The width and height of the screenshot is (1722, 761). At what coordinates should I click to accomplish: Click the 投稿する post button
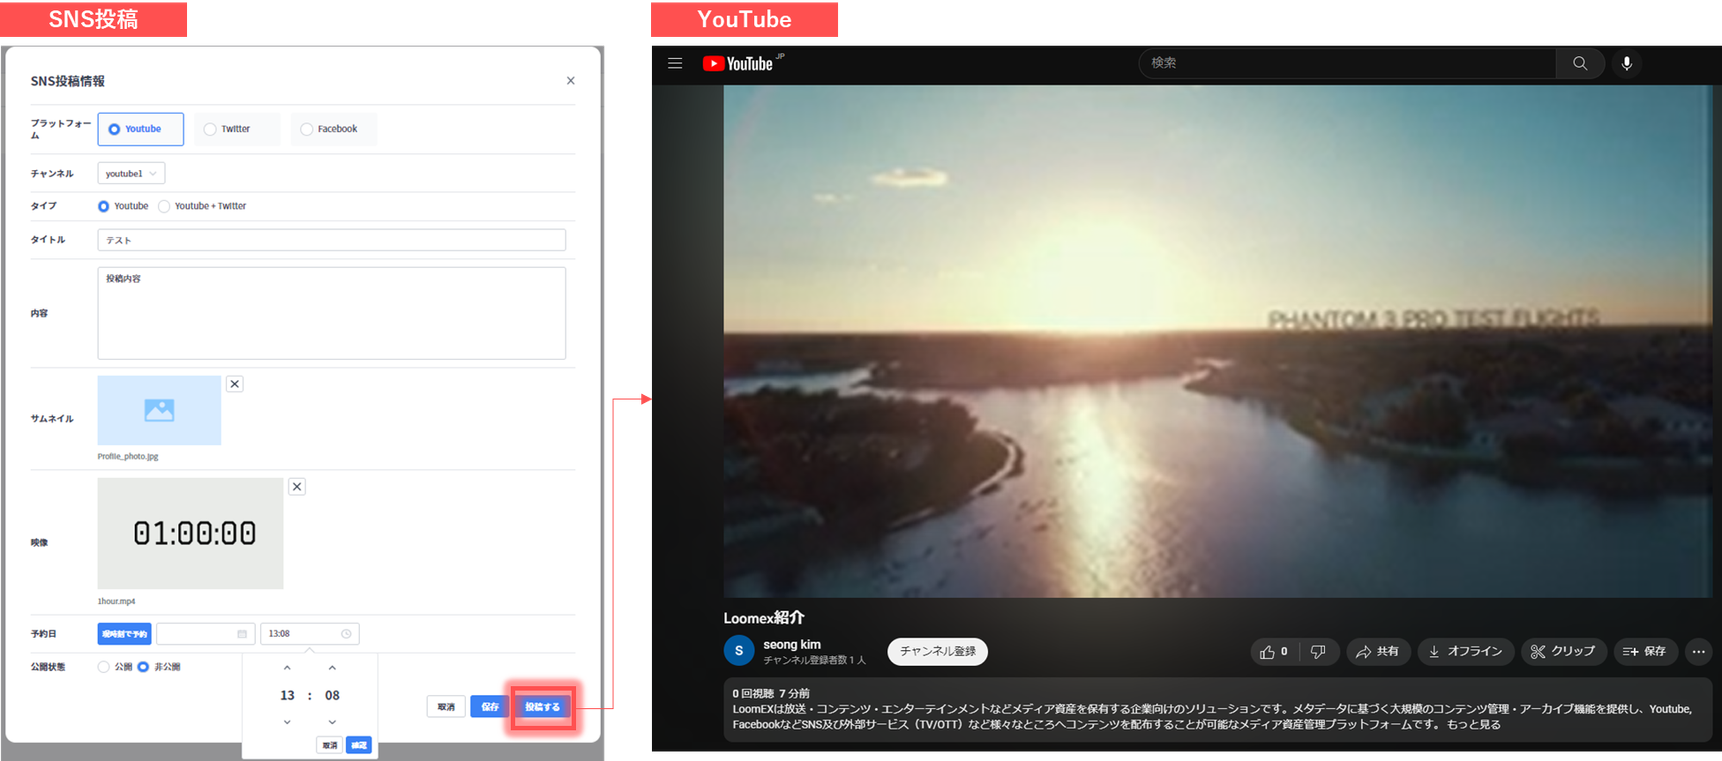[543, 707]
